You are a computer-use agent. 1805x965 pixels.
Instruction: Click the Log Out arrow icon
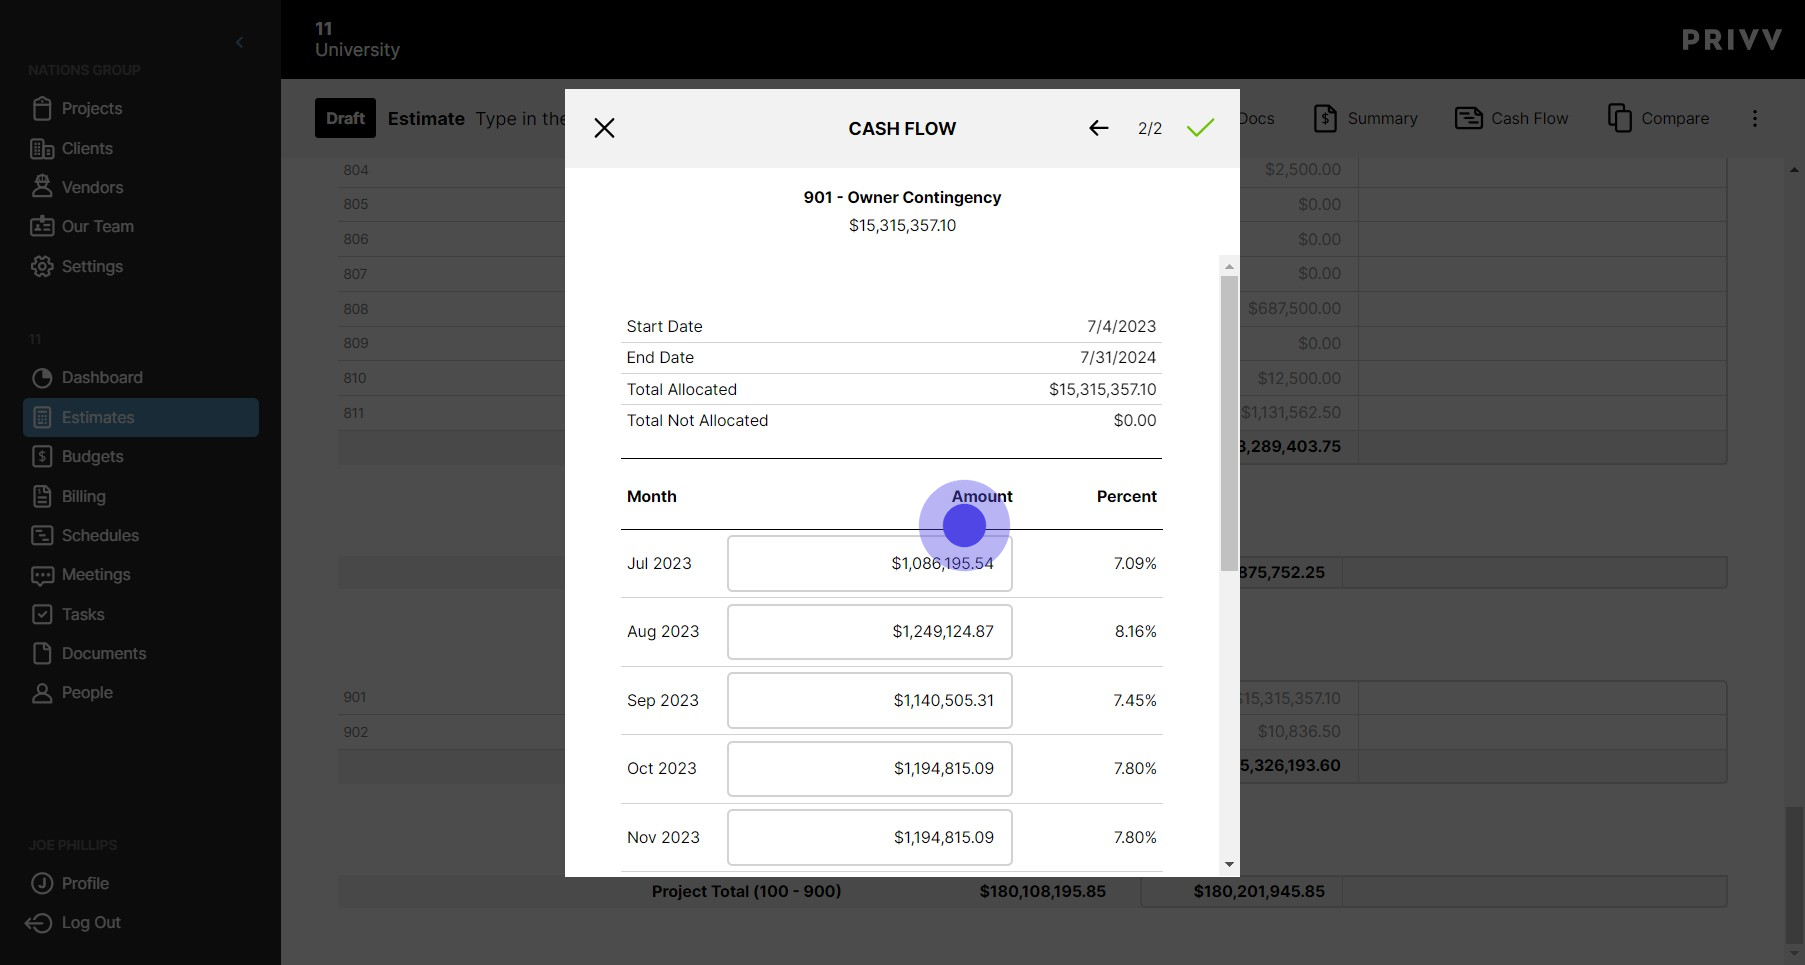(x=38, y=922)
